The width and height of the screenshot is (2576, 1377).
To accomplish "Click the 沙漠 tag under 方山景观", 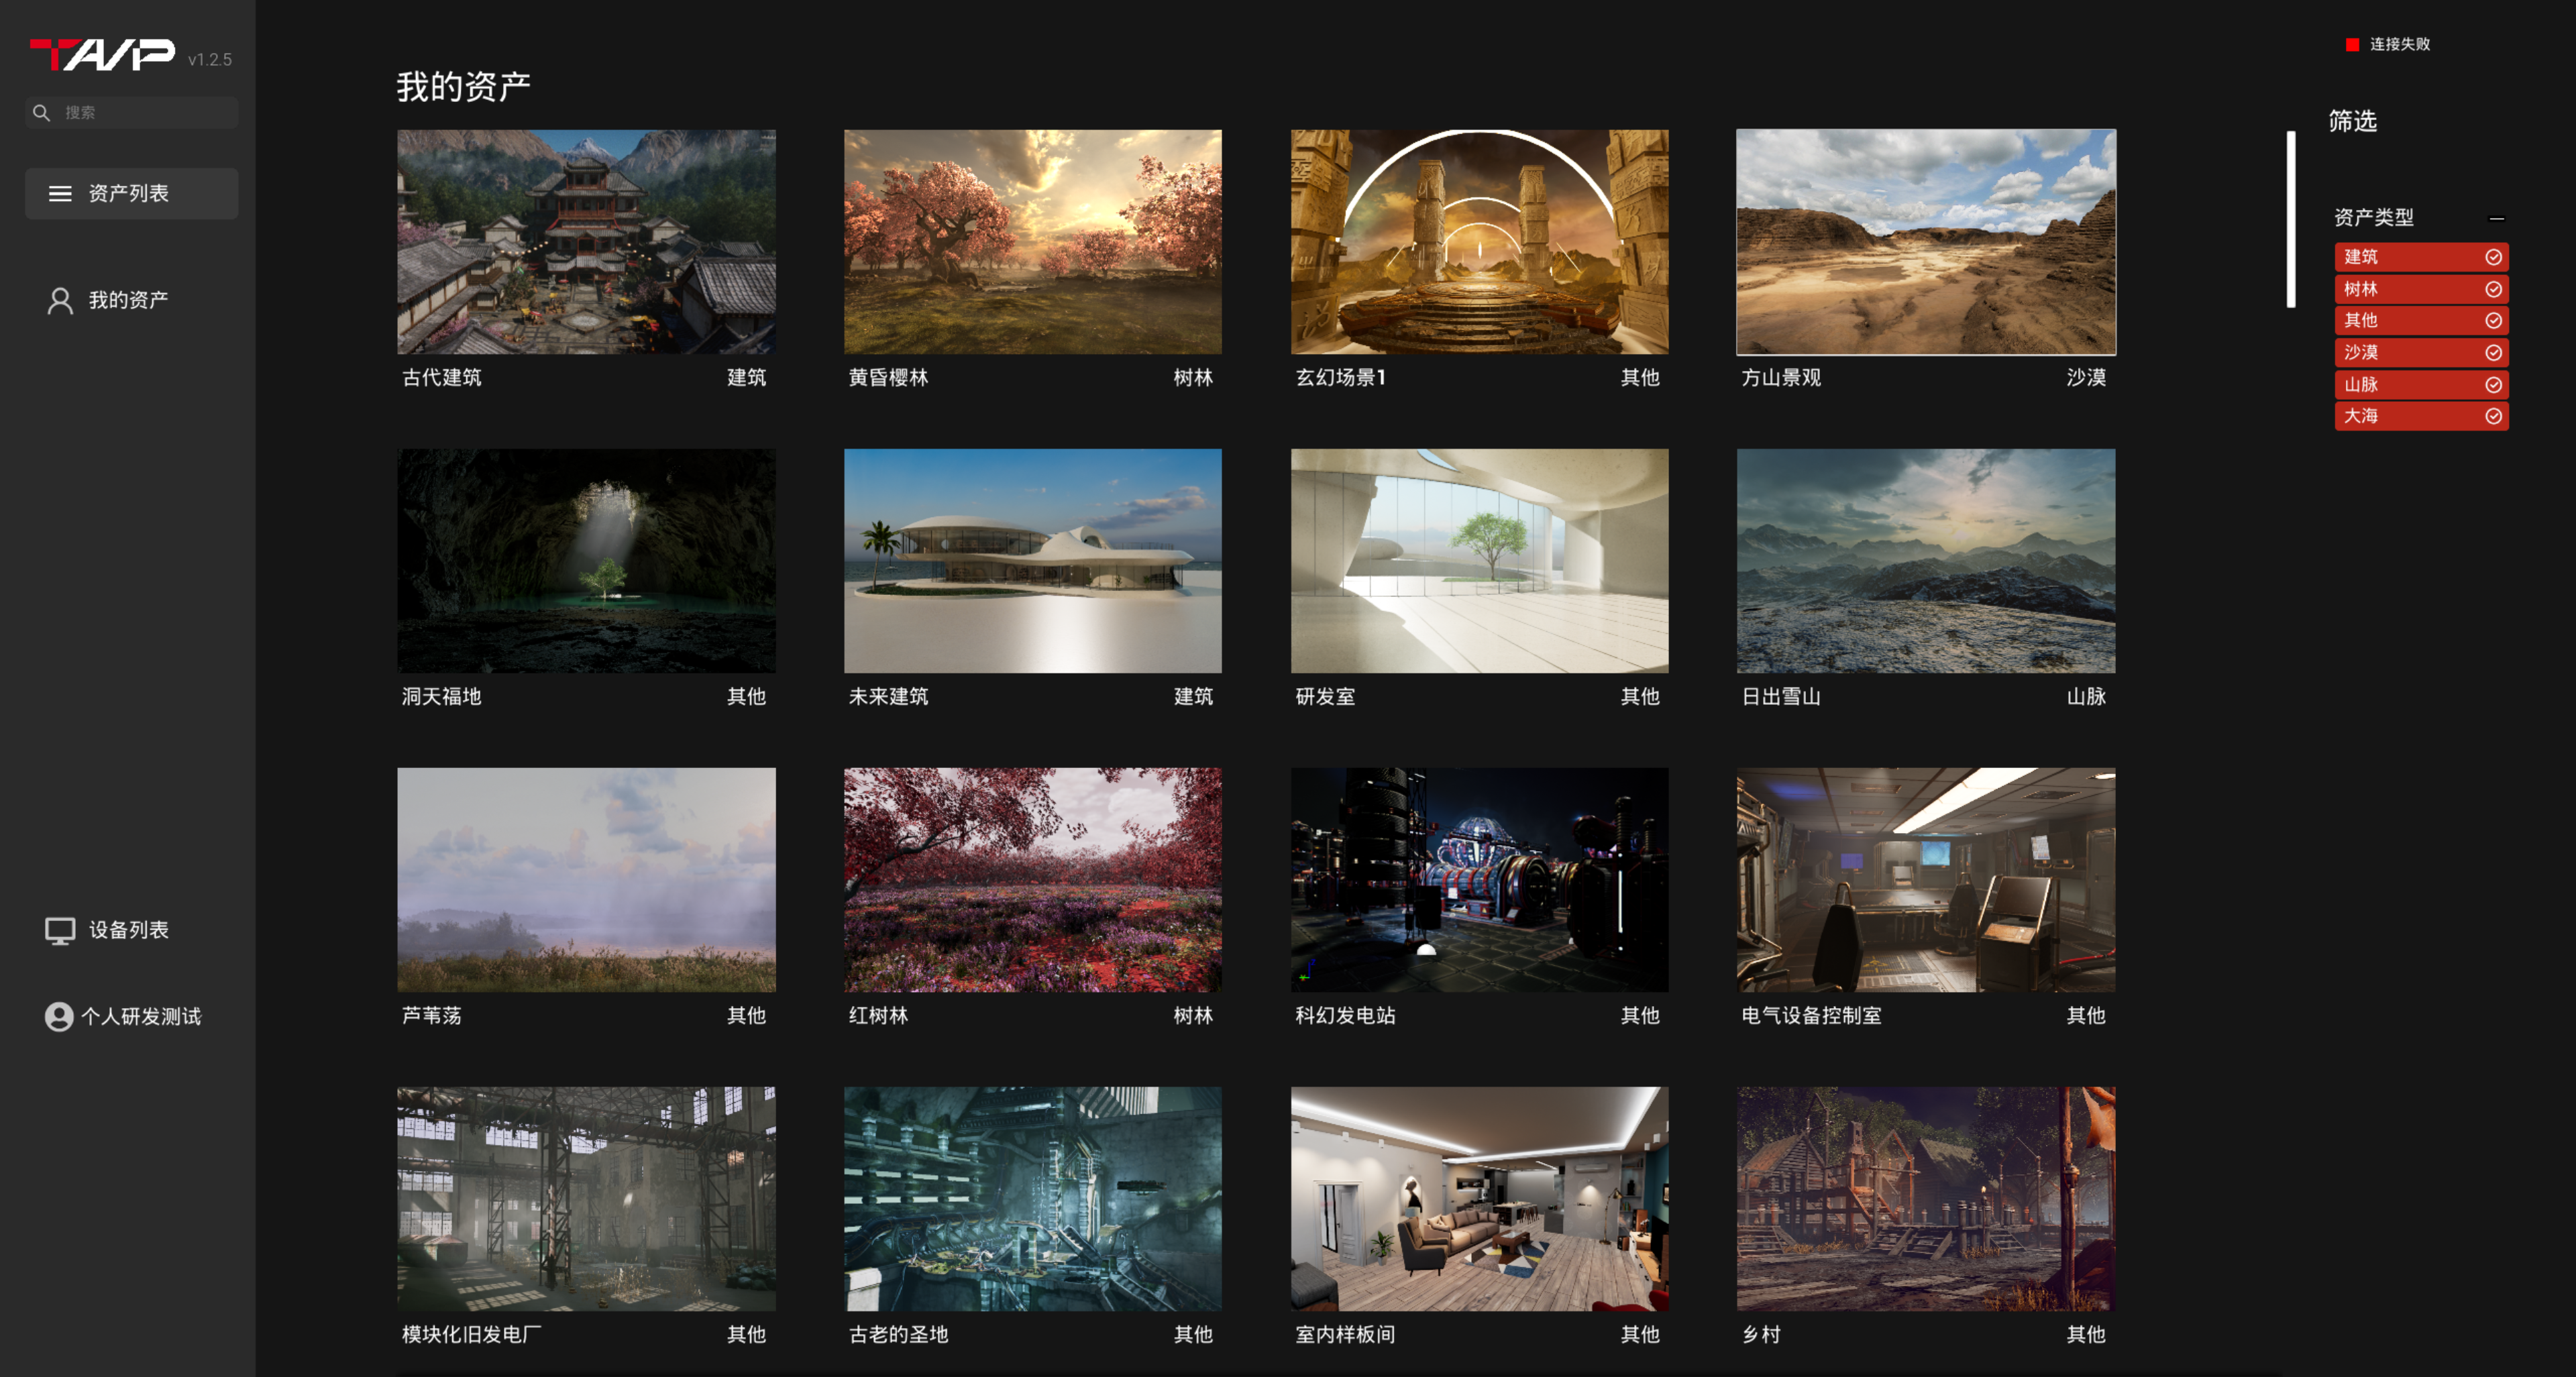I will pyautogui.click(x=2086, y=378).
